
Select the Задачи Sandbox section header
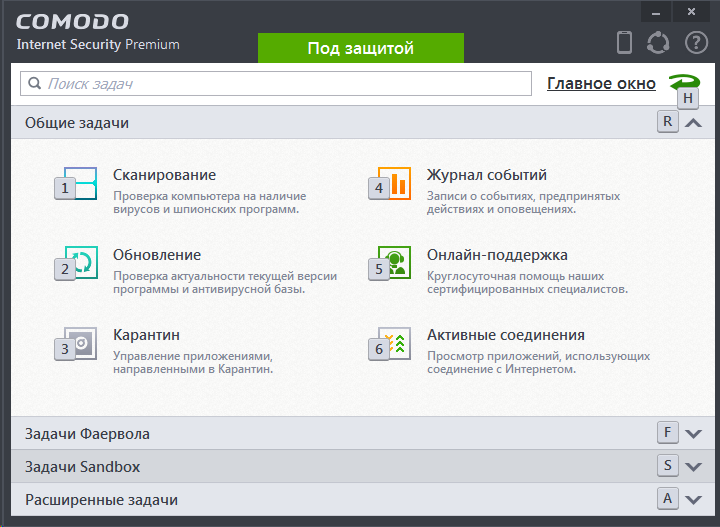click(x=363, y=466)
